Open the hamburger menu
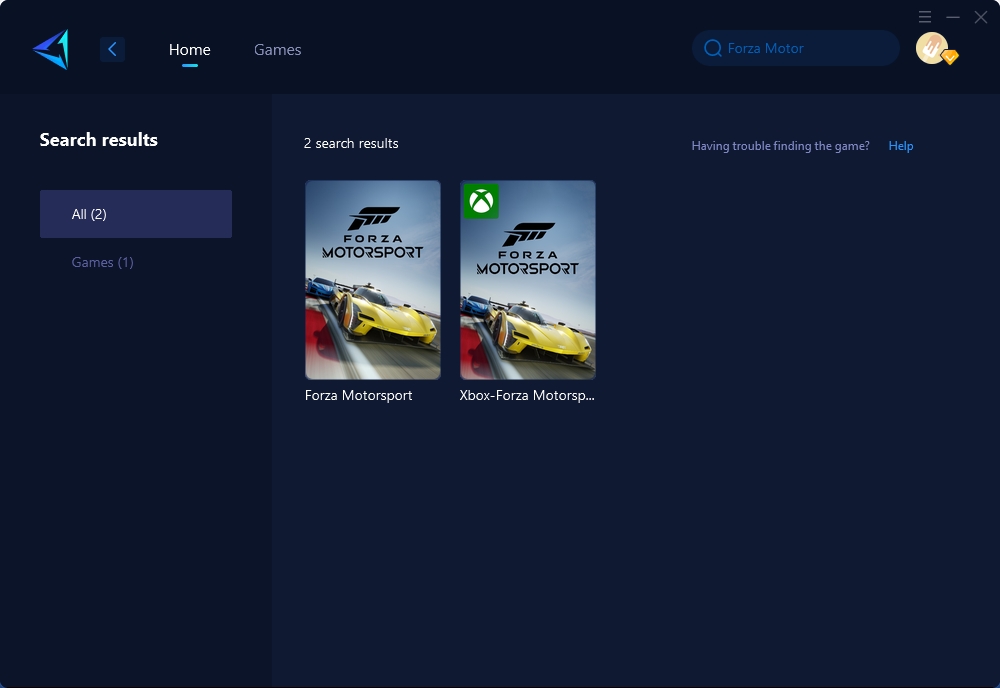This screenshot has height=688, width=1000. coord(925,17)
